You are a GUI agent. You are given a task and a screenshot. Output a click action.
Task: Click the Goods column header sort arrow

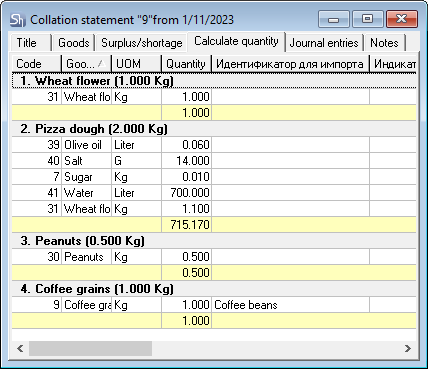(102, 63)
